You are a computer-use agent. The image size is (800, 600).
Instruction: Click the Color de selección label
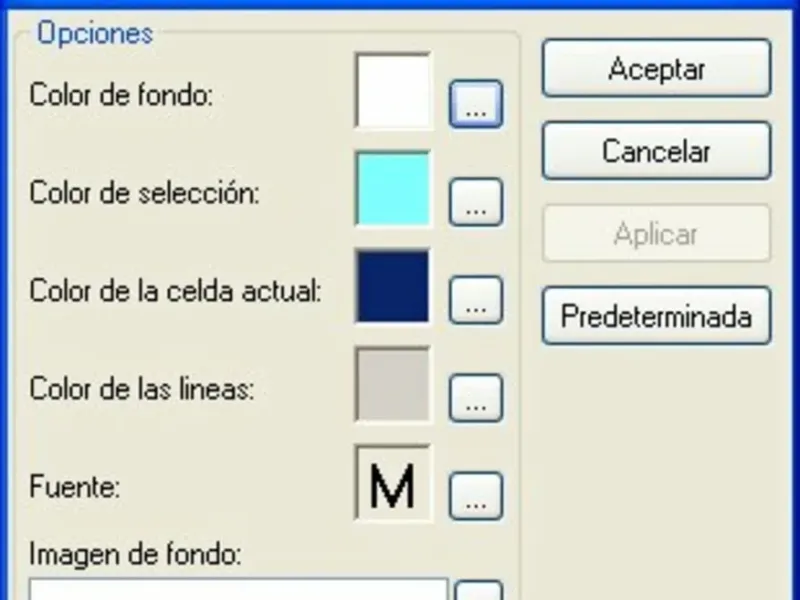(x=144, y=193)
